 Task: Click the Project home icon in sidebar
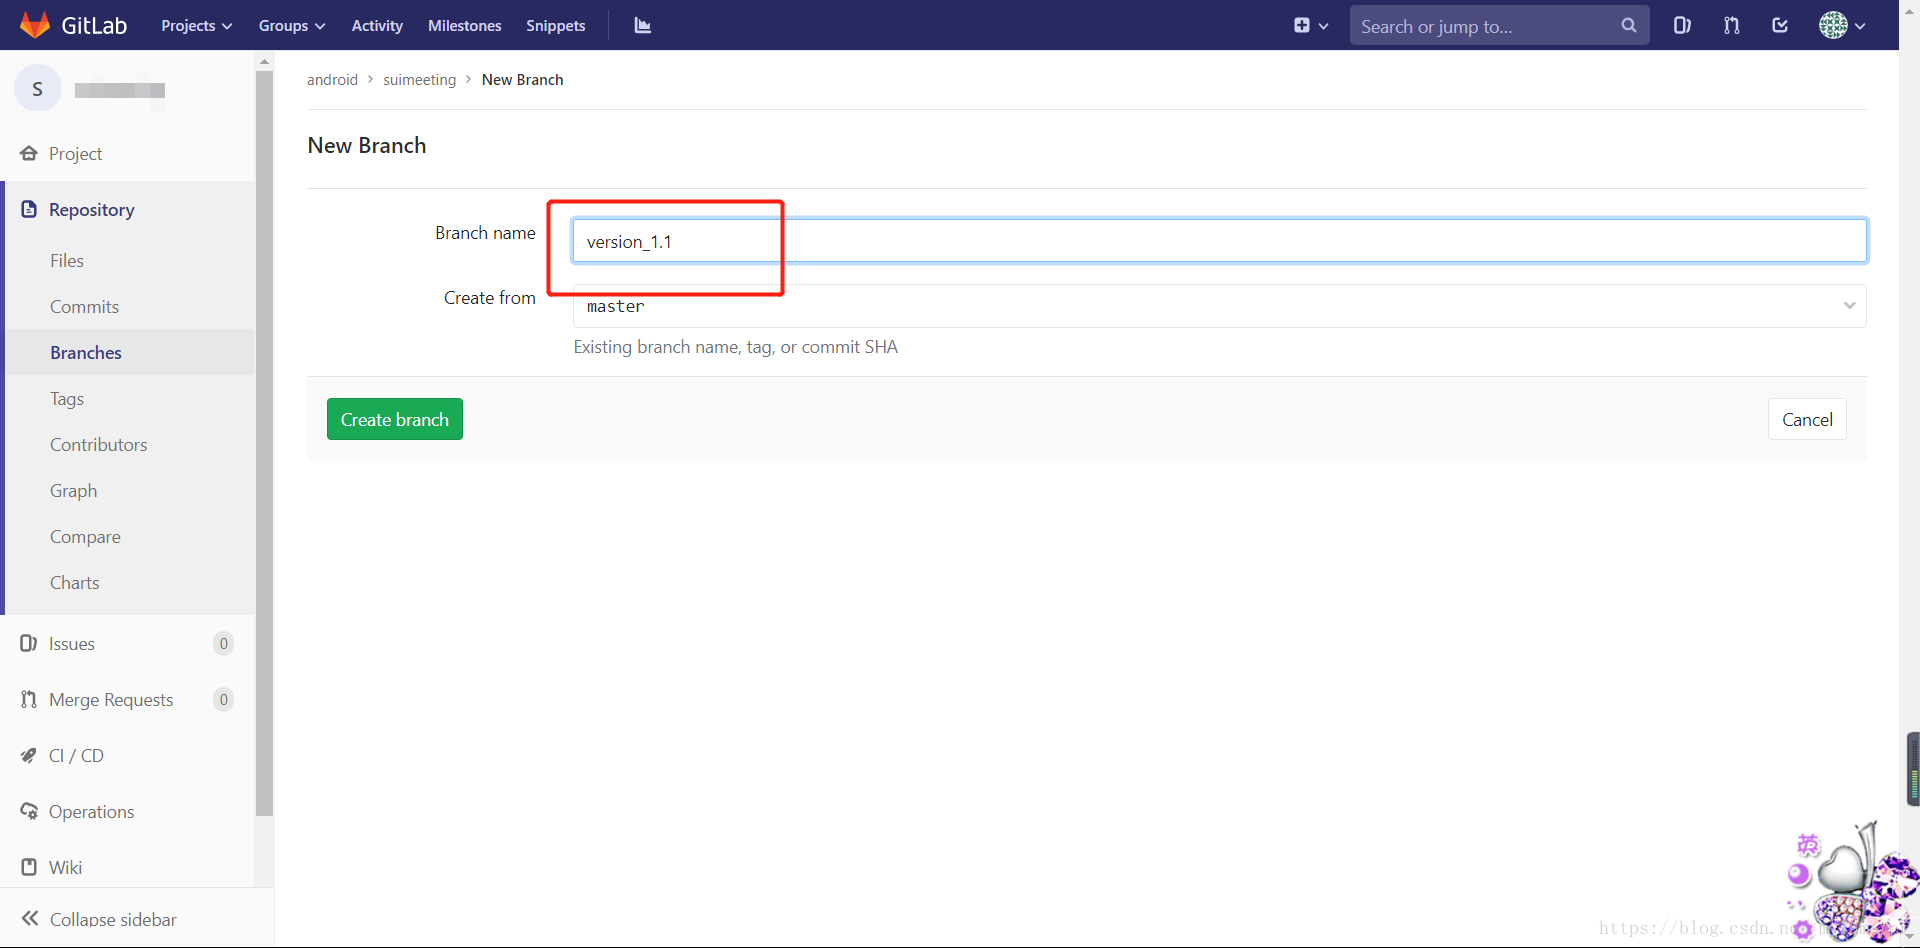pos(29,153)
